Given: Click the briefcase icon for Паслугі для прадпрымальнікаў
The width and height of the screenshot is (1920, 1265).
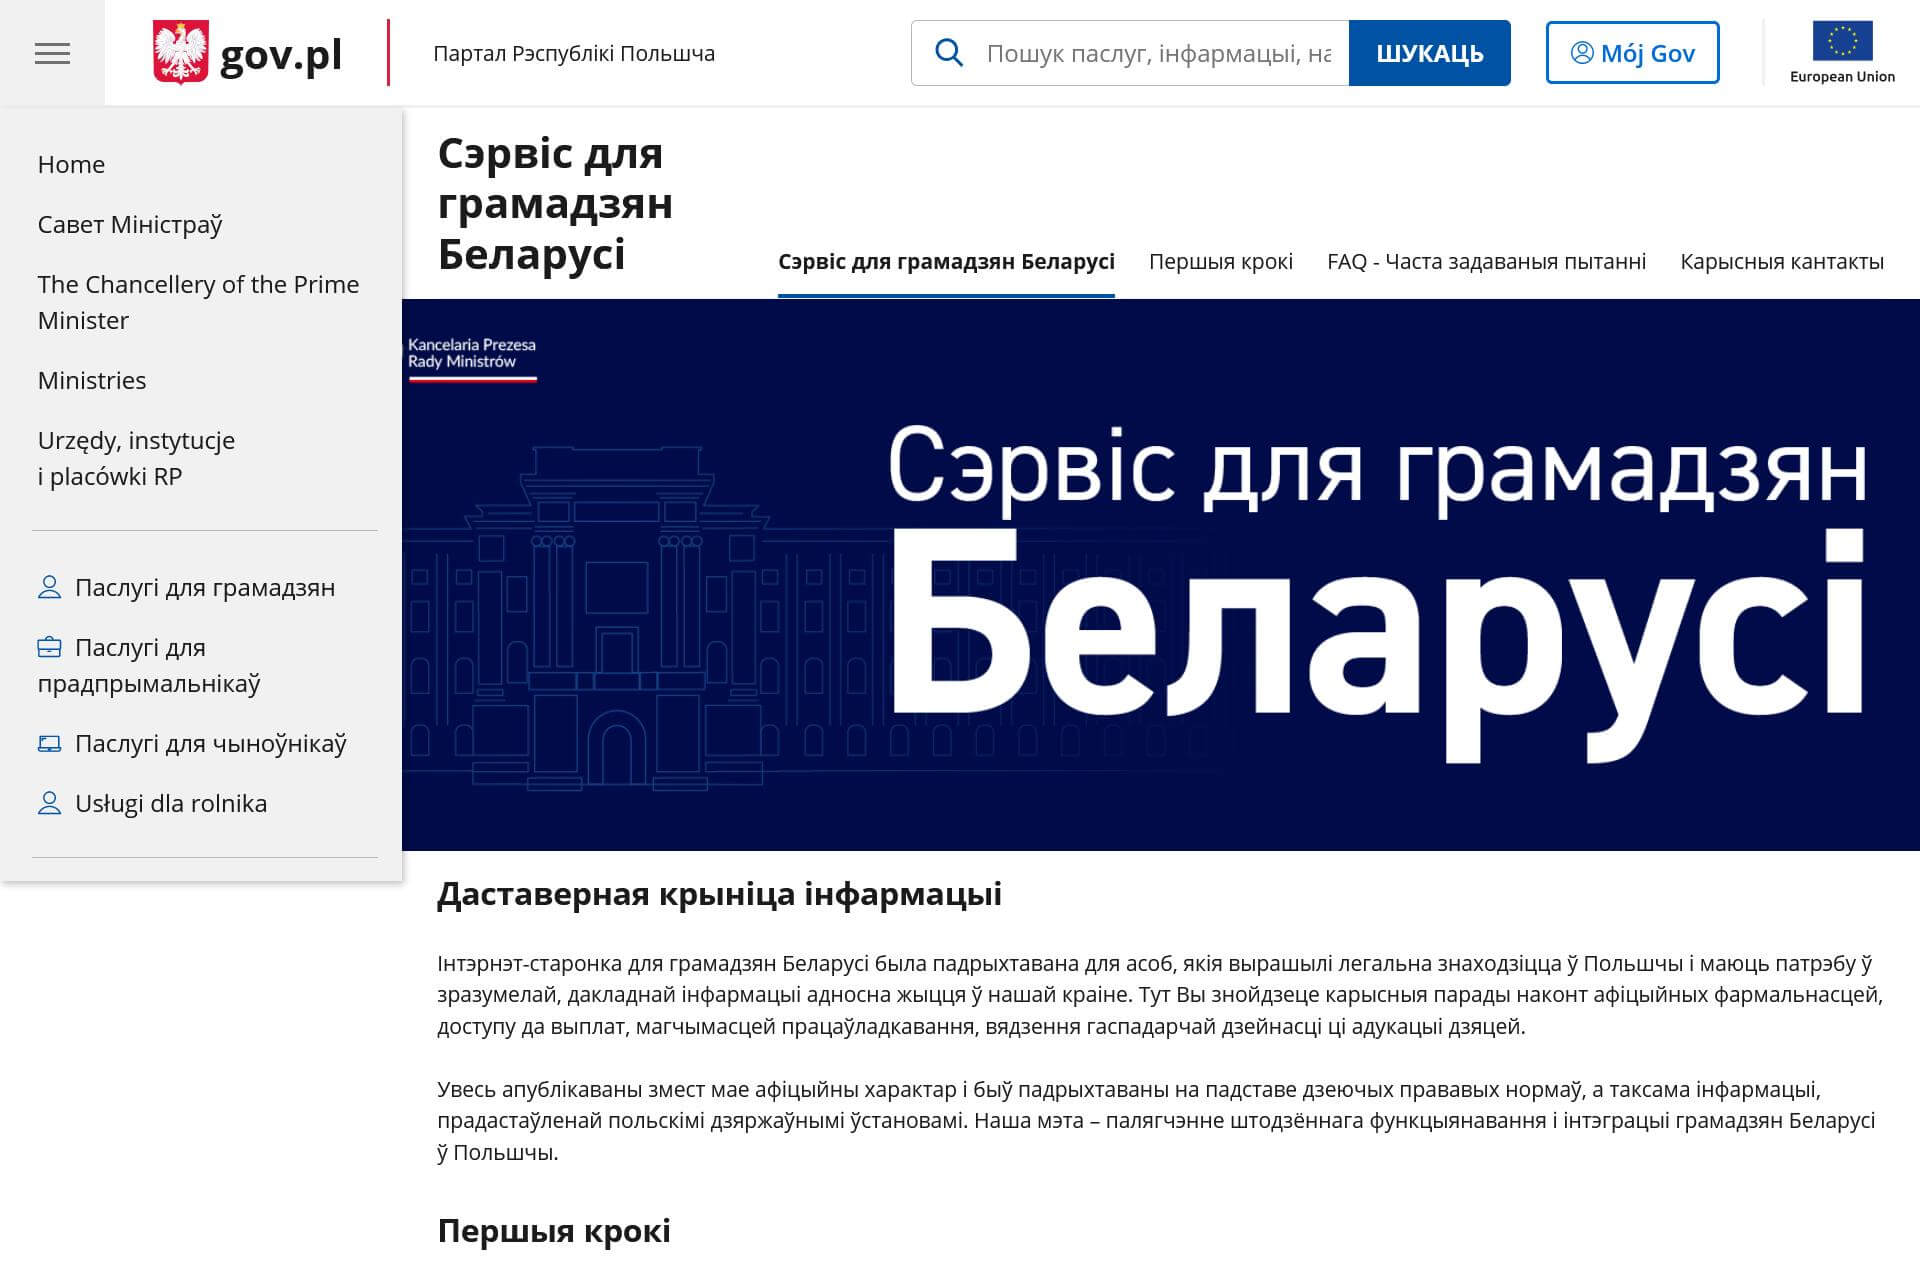Looking at the screenshot, I should coord(49,647).
